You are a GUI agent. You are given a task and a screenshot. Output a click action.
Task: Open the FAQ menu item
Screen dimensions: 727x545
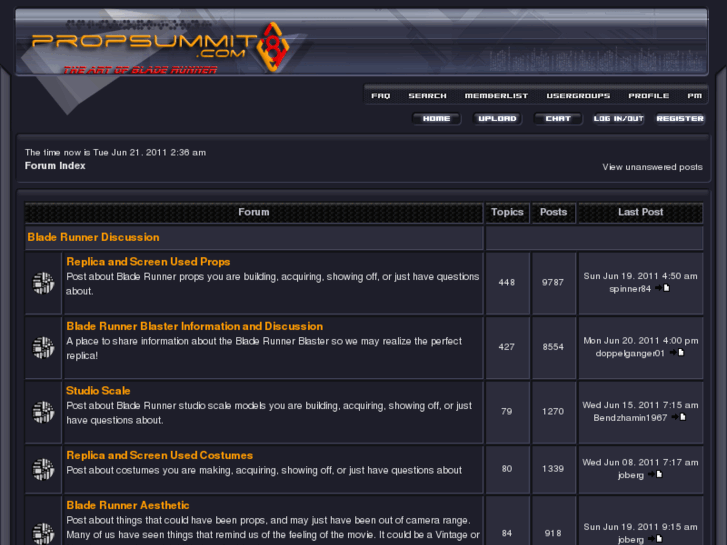pos(381,96)
